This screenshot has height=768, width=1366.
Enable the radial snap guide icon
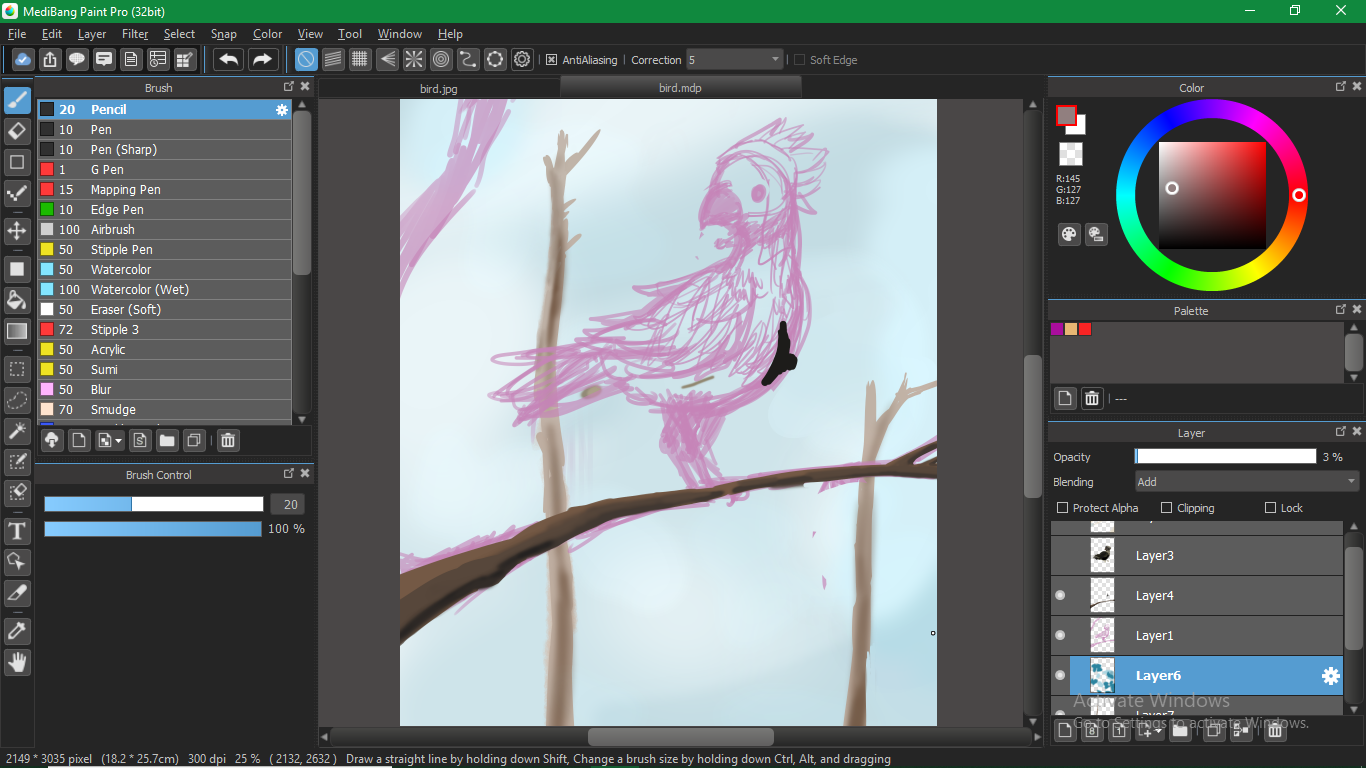tap(414, 60)
